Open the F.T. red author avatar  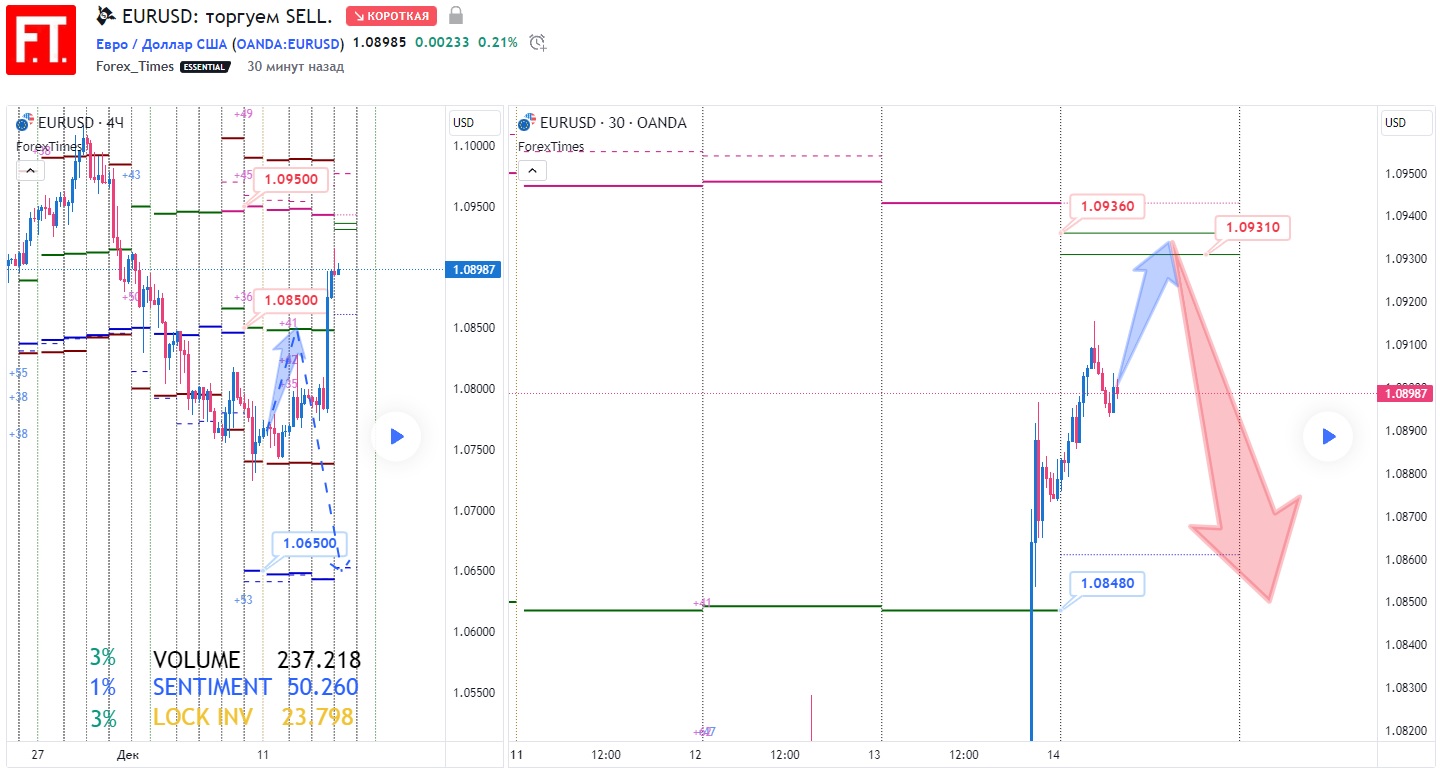pyautogui.click(x=41, y=40)
